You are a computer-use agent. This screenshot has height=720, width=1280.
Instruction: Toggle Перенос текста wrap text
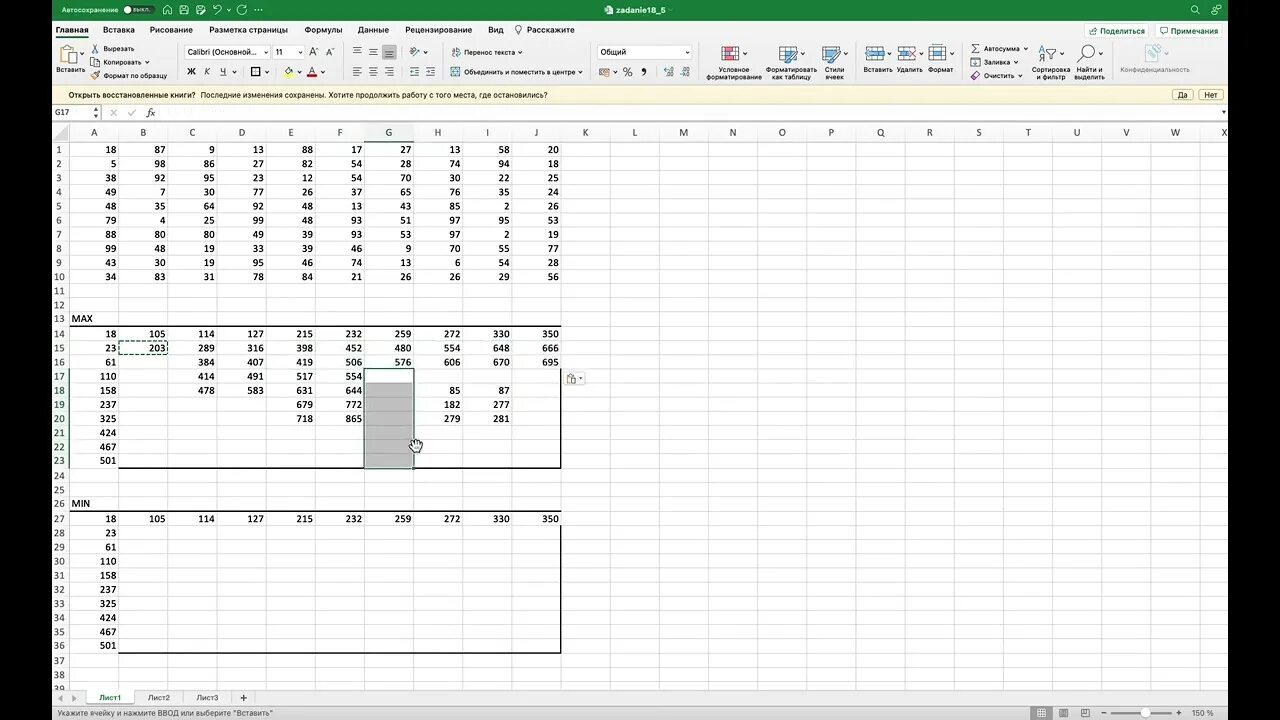pyautogui.click(x=487, y=52)
